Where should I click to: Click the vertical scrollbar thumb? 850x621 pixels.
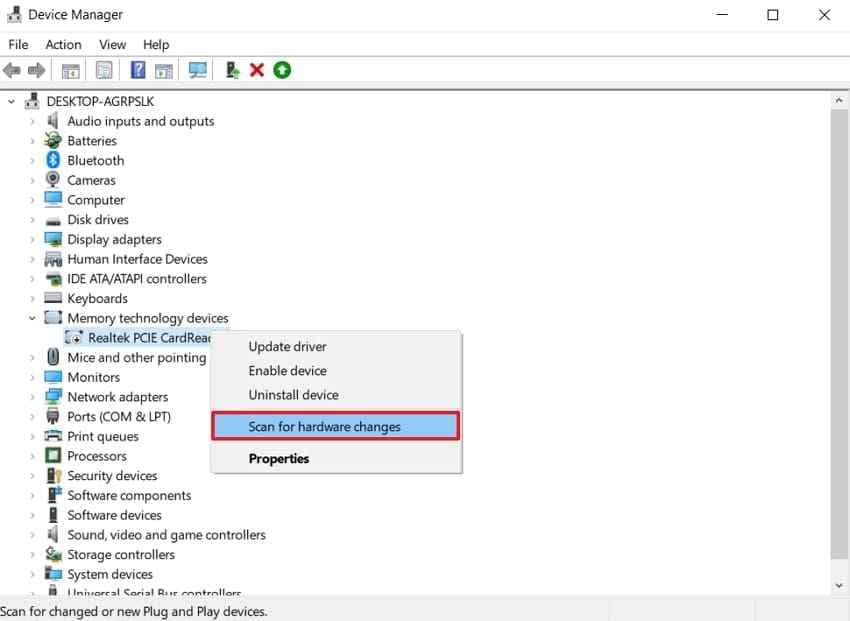tap(838, 333)
